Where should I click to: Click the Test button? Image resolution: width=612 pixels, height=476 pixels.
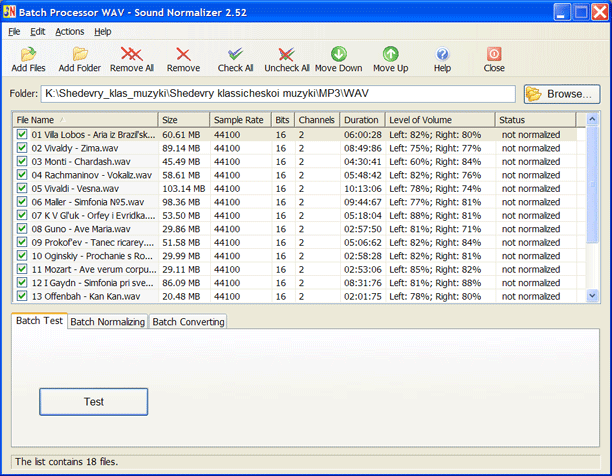(94, 401)
